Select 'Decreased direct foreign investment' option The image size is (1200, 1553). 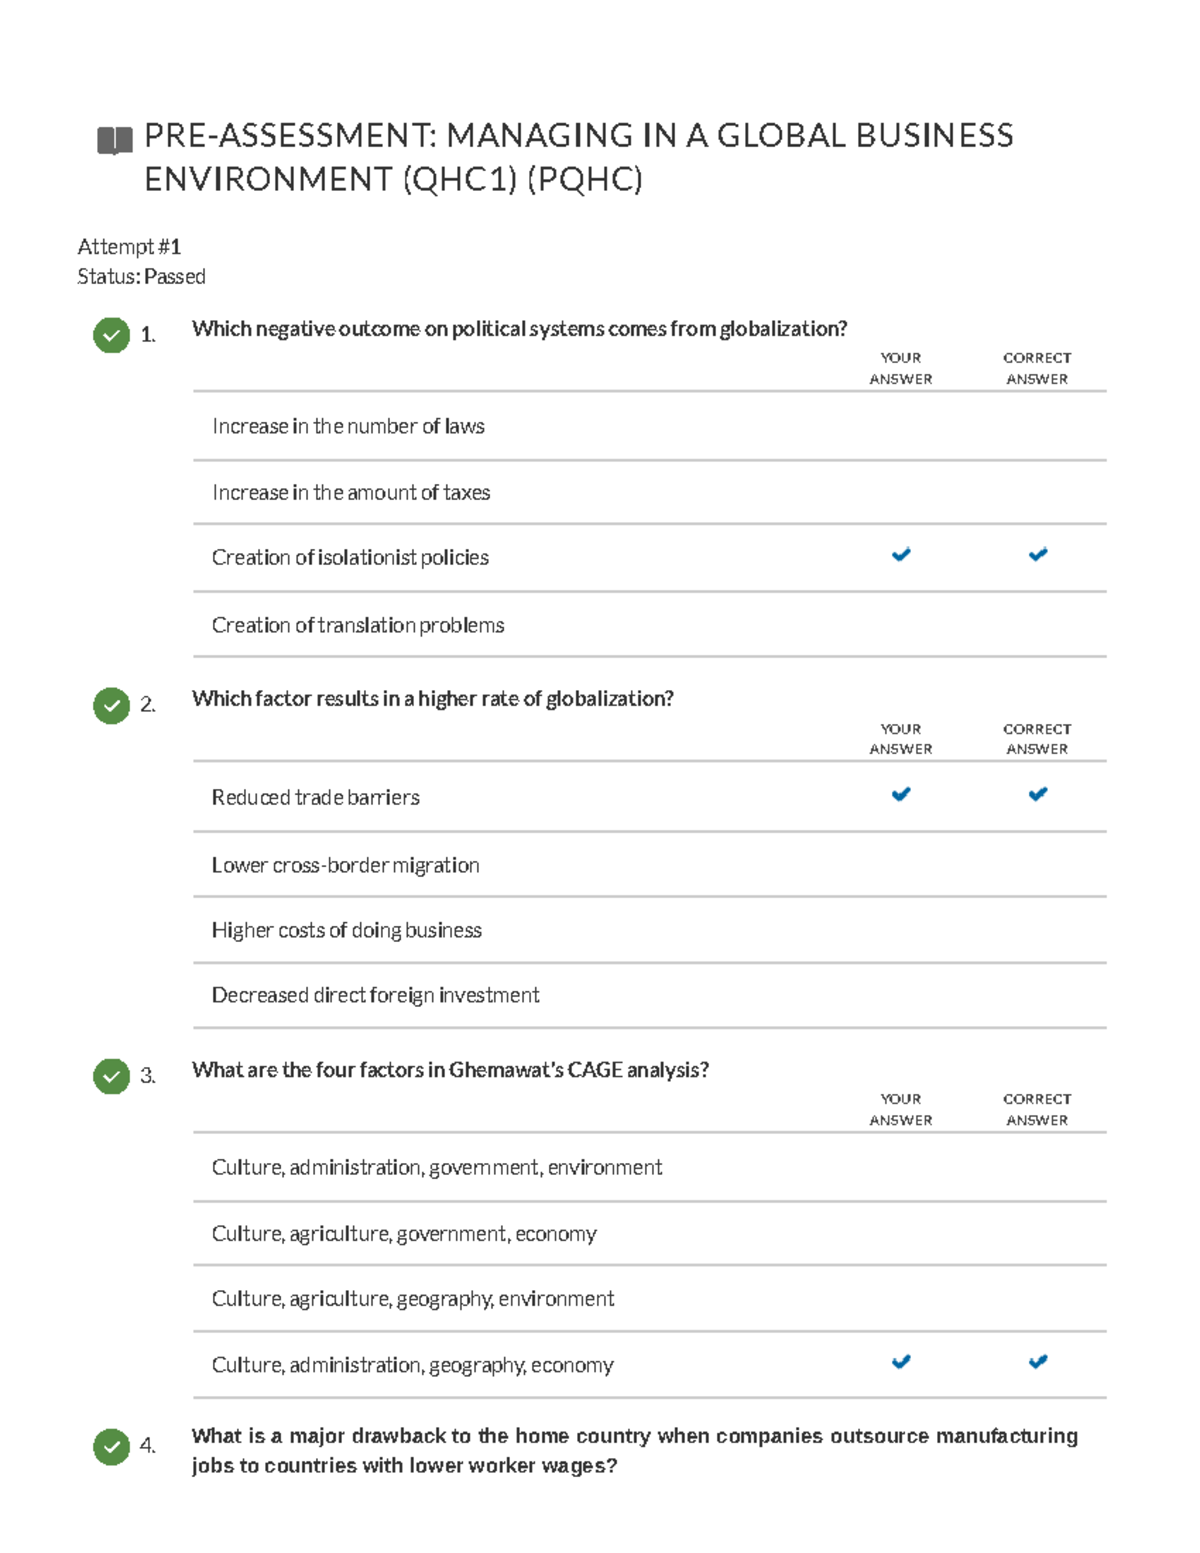(375, 996)
